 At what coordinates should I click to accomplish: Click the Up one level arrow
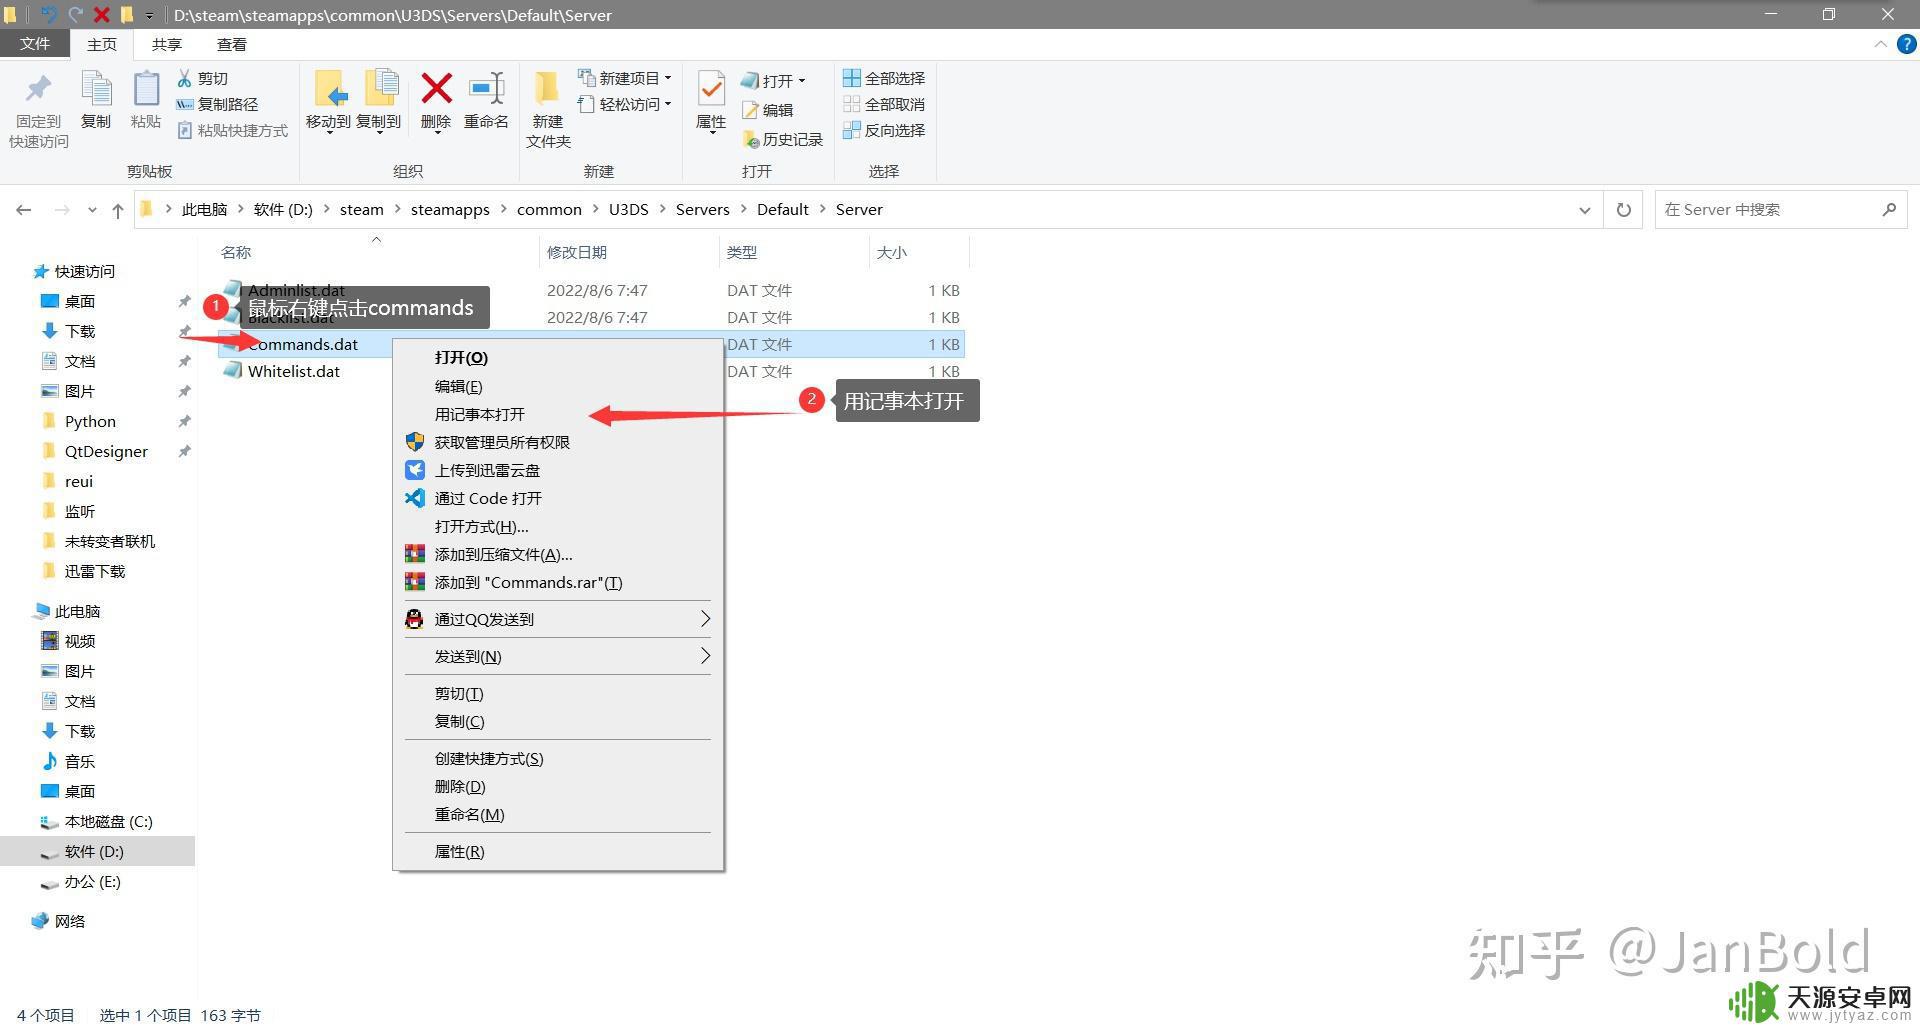(x=118, y=210)
